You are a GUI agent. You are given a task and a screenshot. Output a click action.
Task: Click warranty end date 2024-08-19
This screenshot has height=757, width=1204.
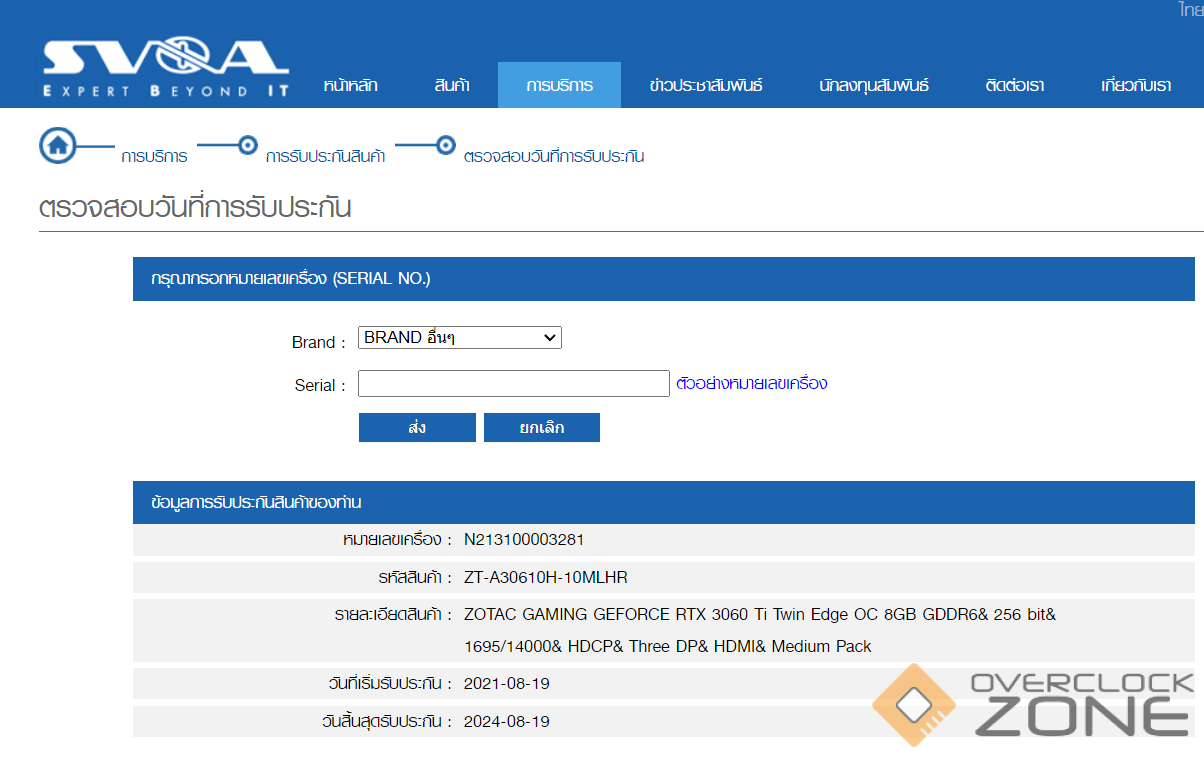click(x=507, y=721)
